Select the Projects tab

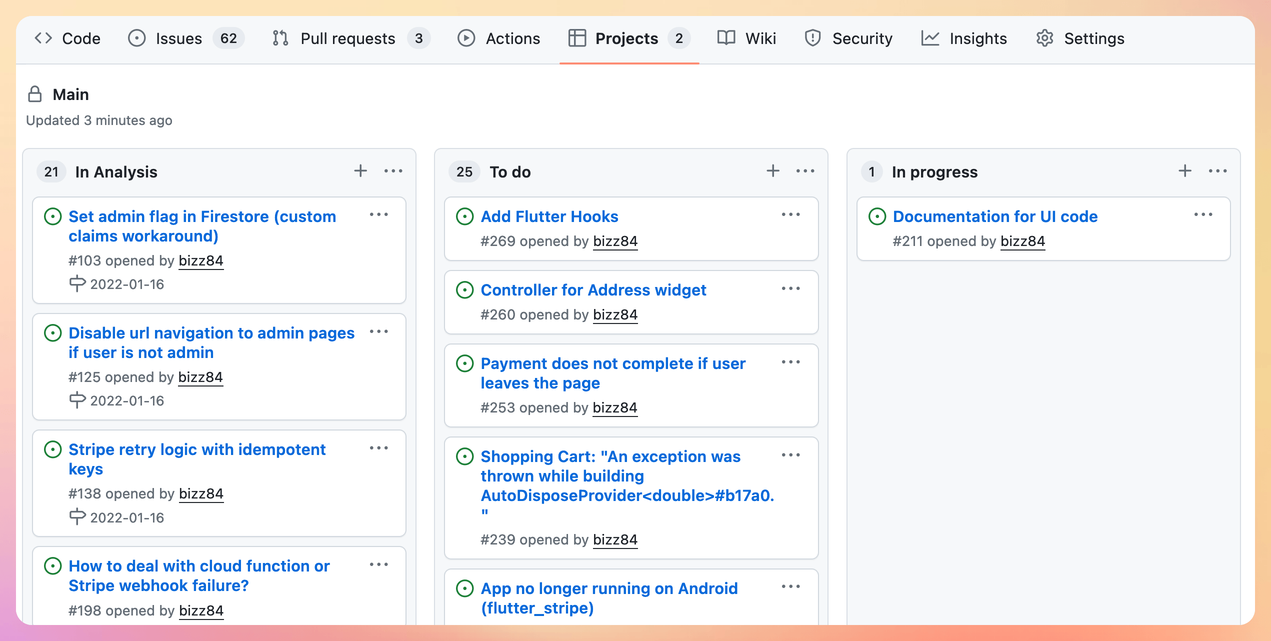[x=629, y=38]
